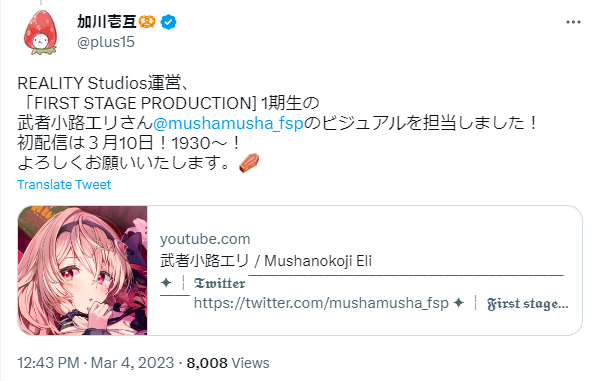593x381 pixels.
Task: Click the tweet body text REALITY Studios運営
Action: (99, 83)
